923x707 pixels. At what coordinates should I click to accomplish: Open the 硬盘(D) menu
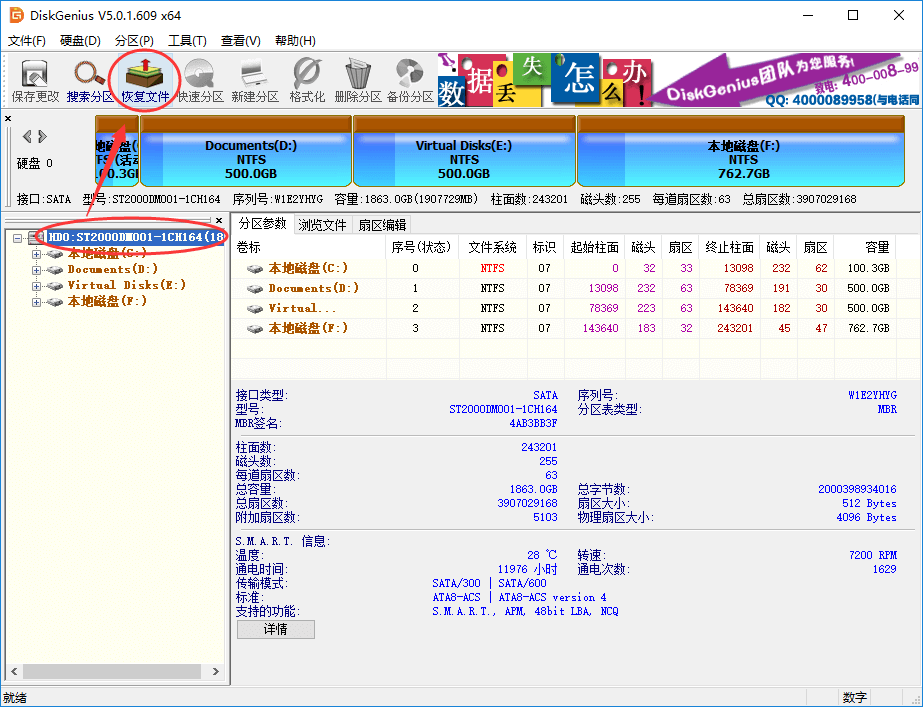click(80, 41)
